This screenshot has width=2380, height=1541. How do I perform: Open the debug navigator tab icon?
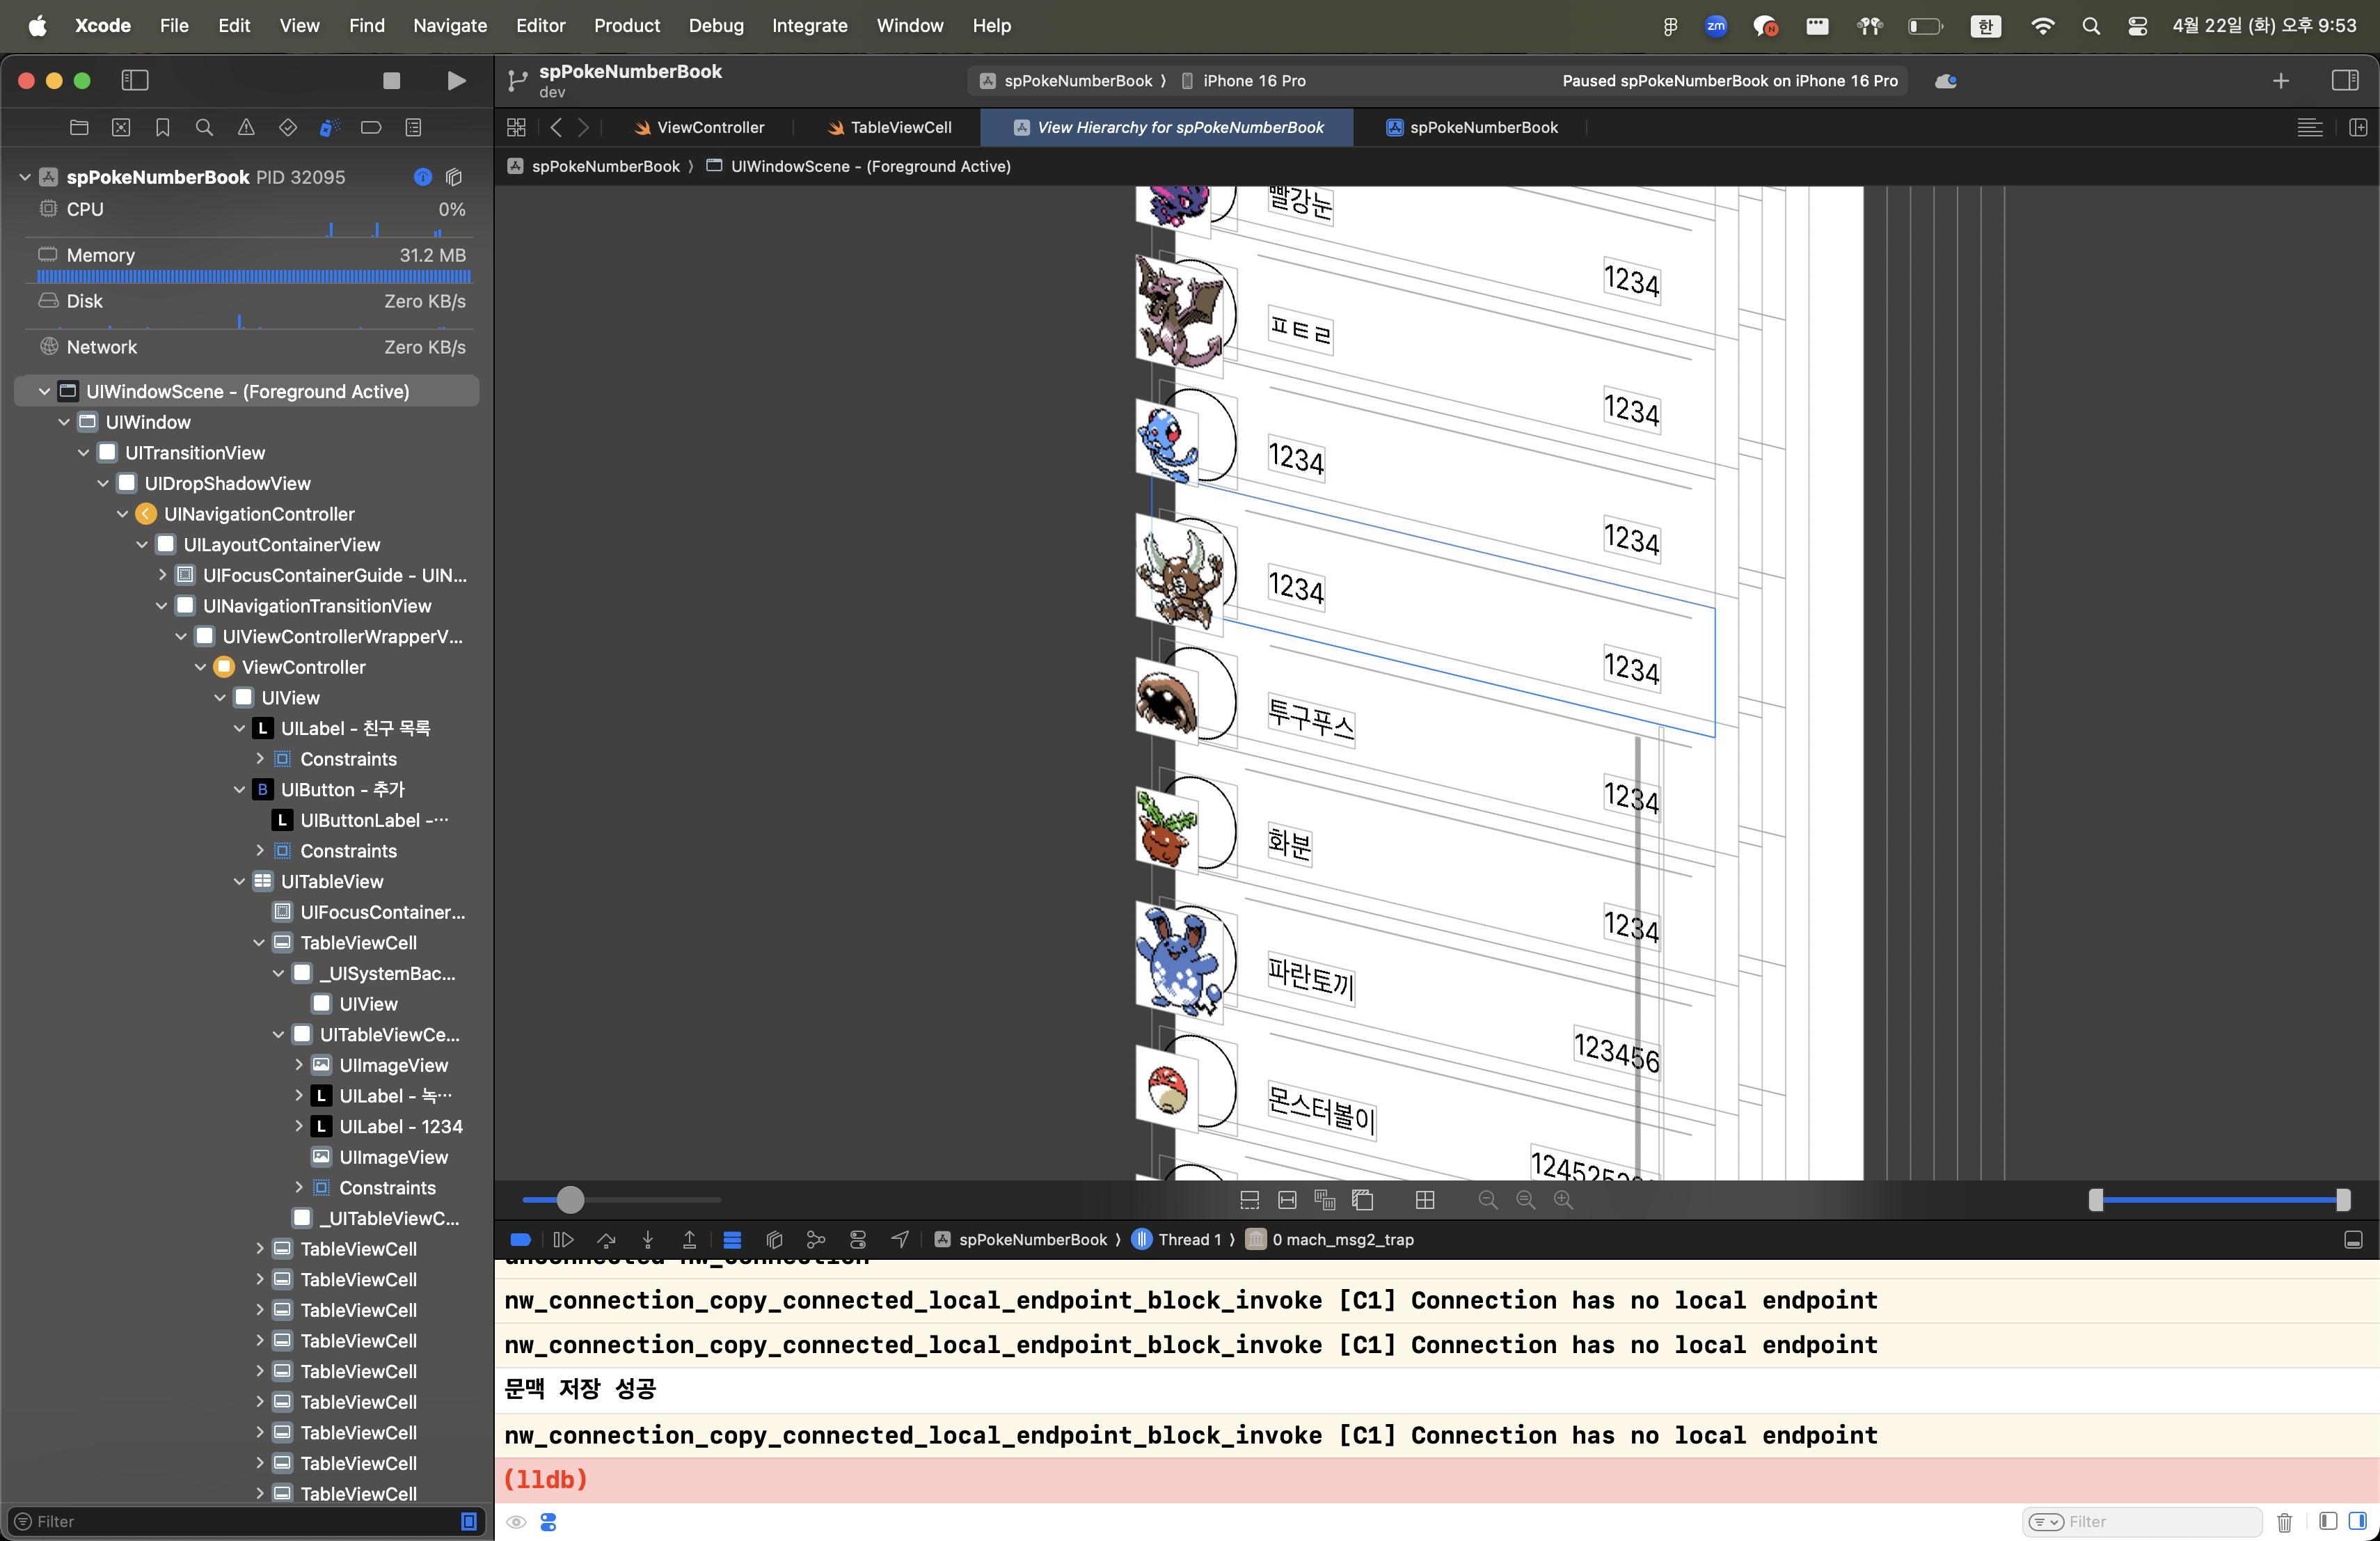pyautogui.click(x=329, y=127)
